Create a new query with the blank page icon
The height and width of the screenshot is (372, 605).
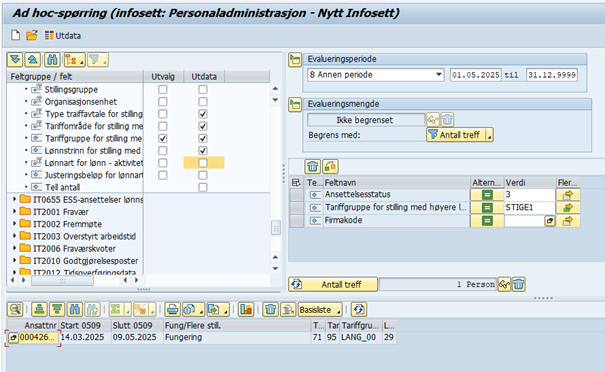15,36
